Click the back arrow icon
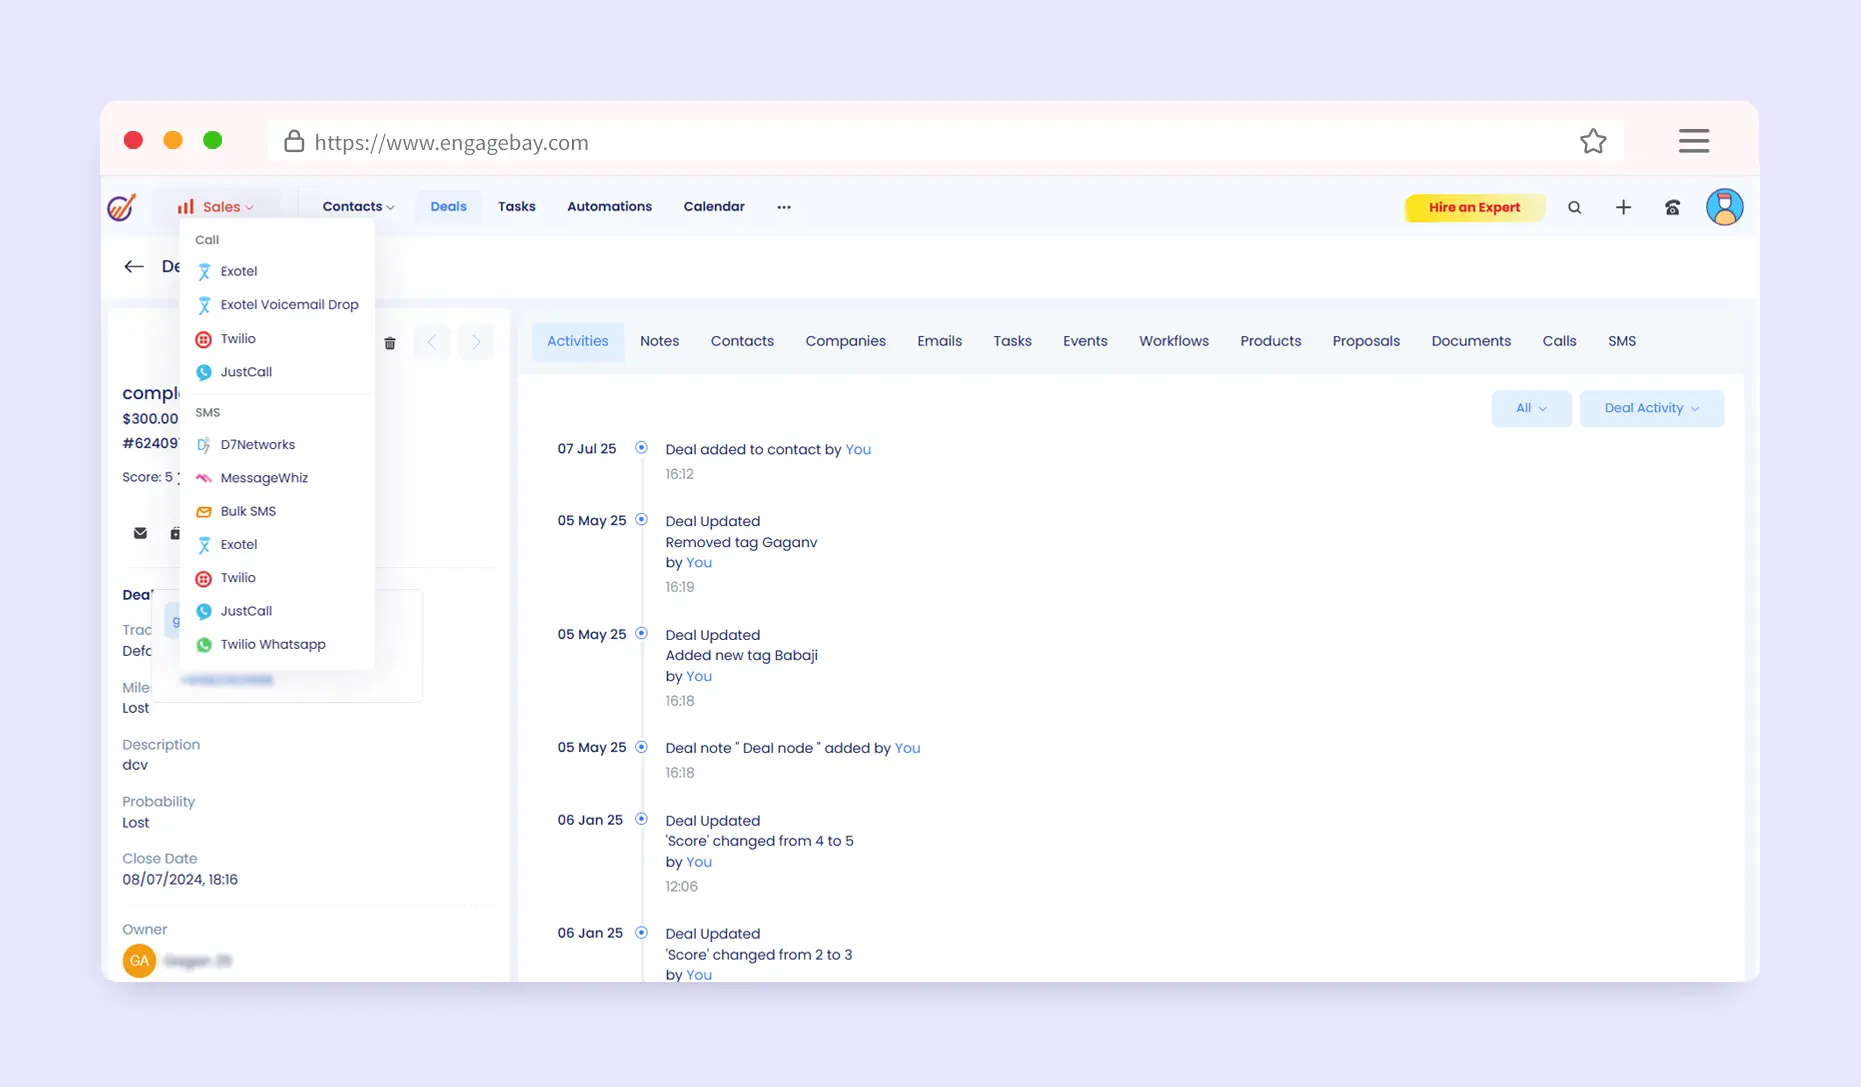 pos(134,267)
